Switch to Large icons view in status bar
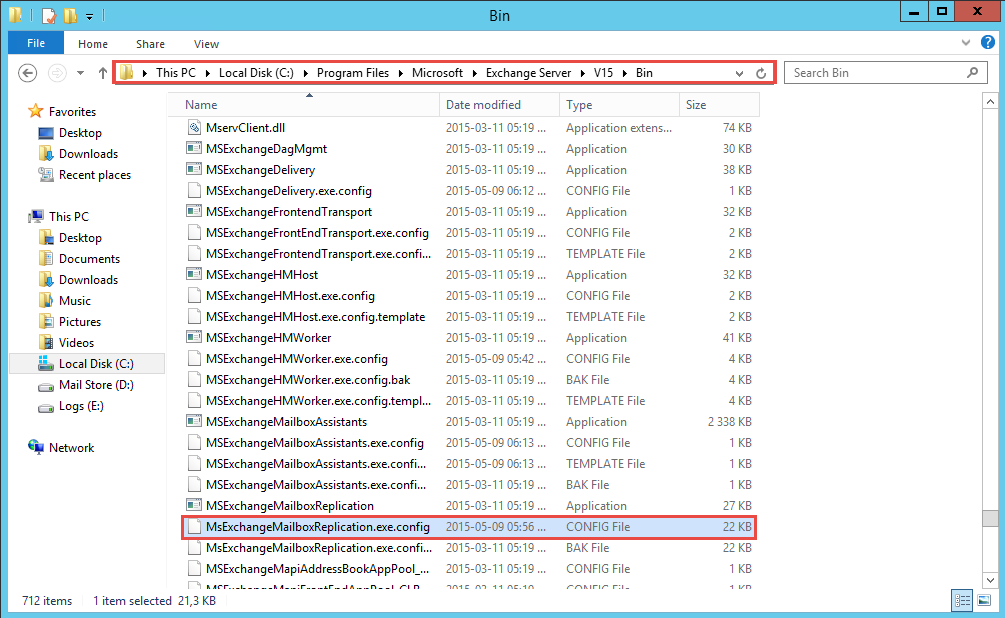 [984, 601]
